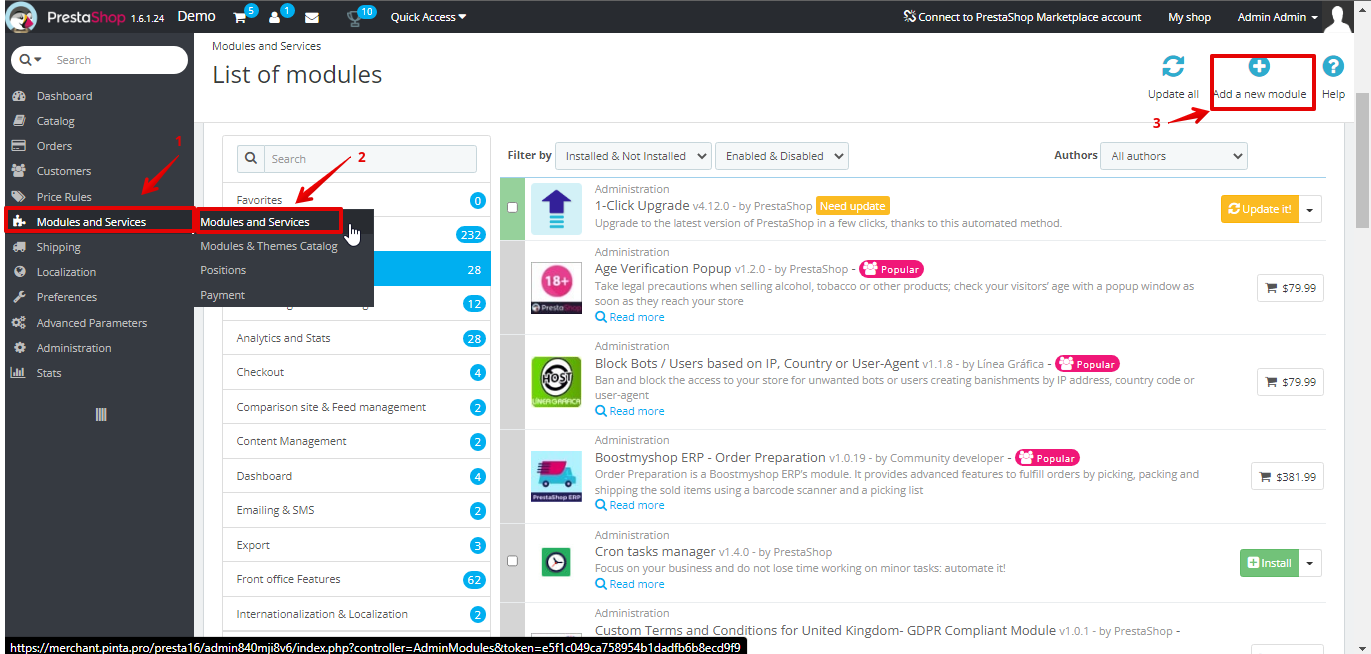The height and width of the screenshot is (654, 1371).
Task: Click the Boostmyshop ERP module icon
Action: pyautogui.click(x=556, y=477)
